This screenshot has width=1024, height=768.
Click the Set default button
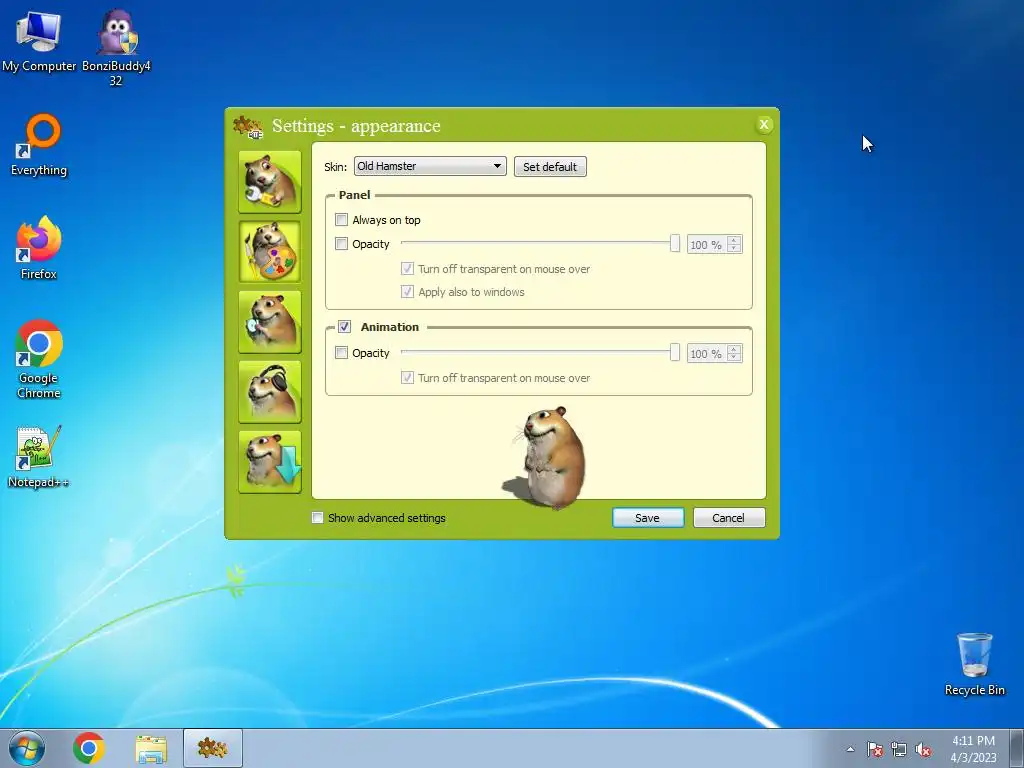click(550, 167)
